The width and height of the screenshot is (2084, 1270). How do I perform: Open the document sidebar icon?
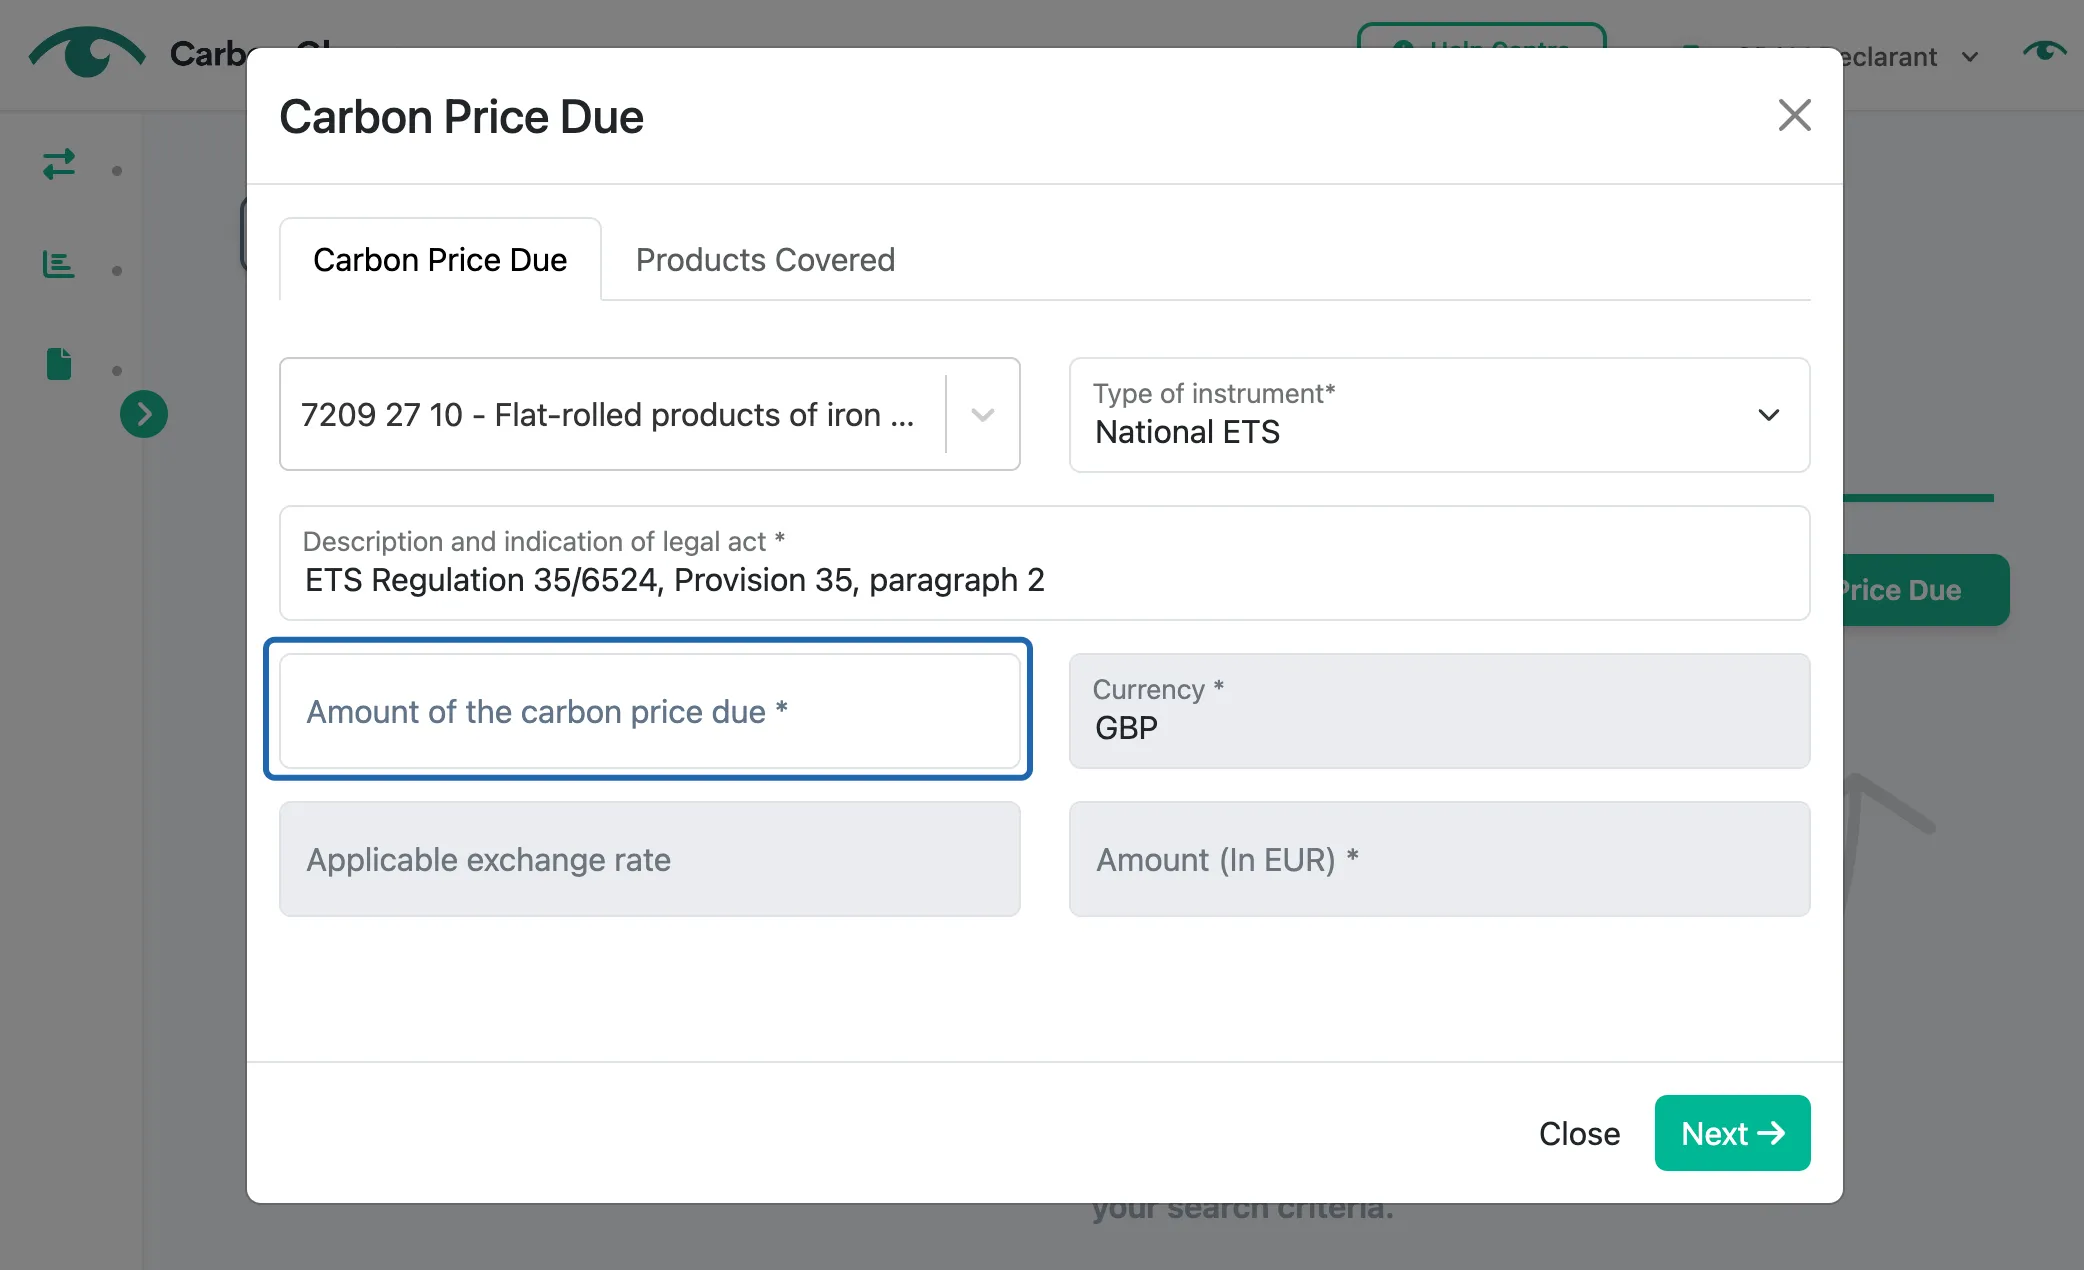59,364
